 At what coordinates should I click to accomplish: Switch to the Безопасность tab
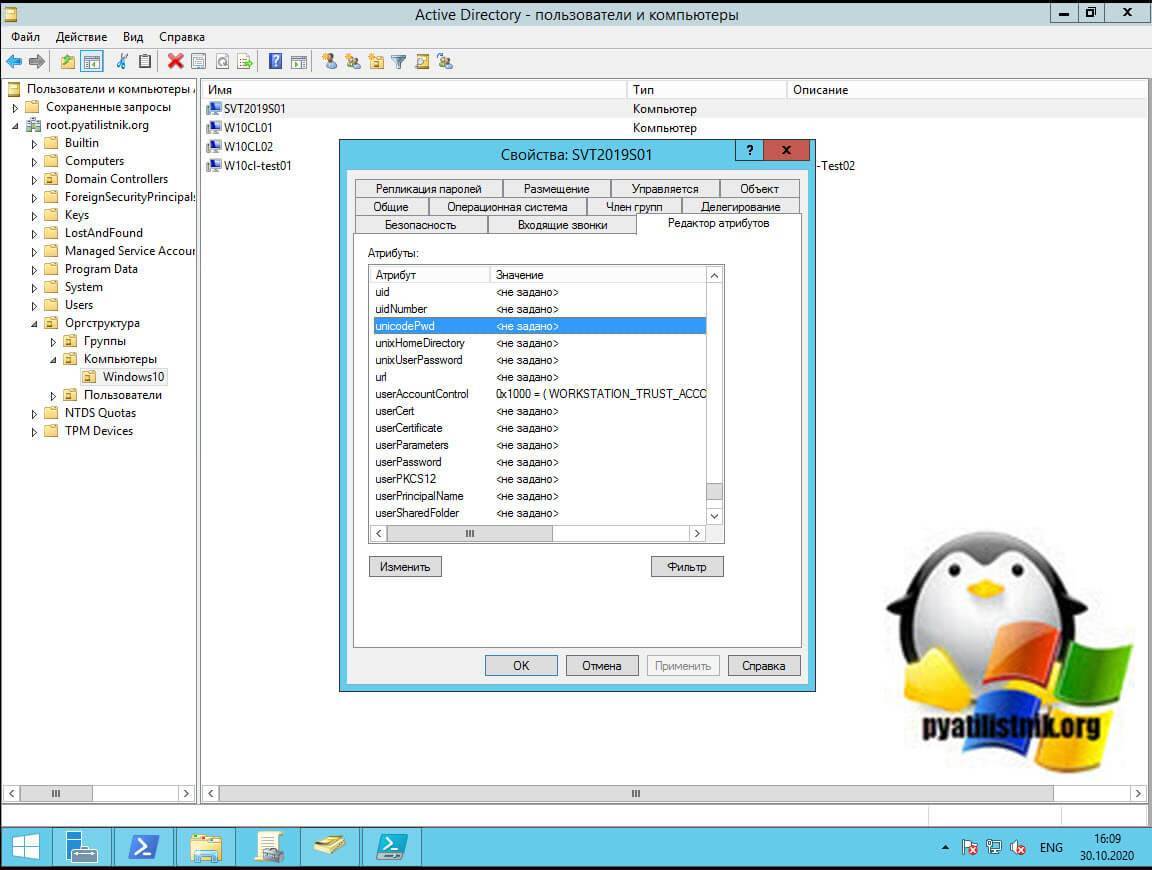tap(420, 225)
